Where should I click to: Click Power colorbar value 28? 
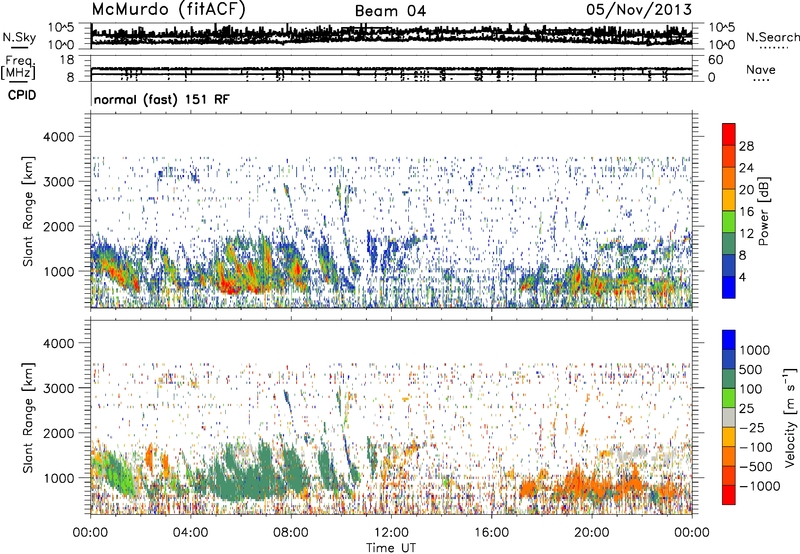click(746, 146)
